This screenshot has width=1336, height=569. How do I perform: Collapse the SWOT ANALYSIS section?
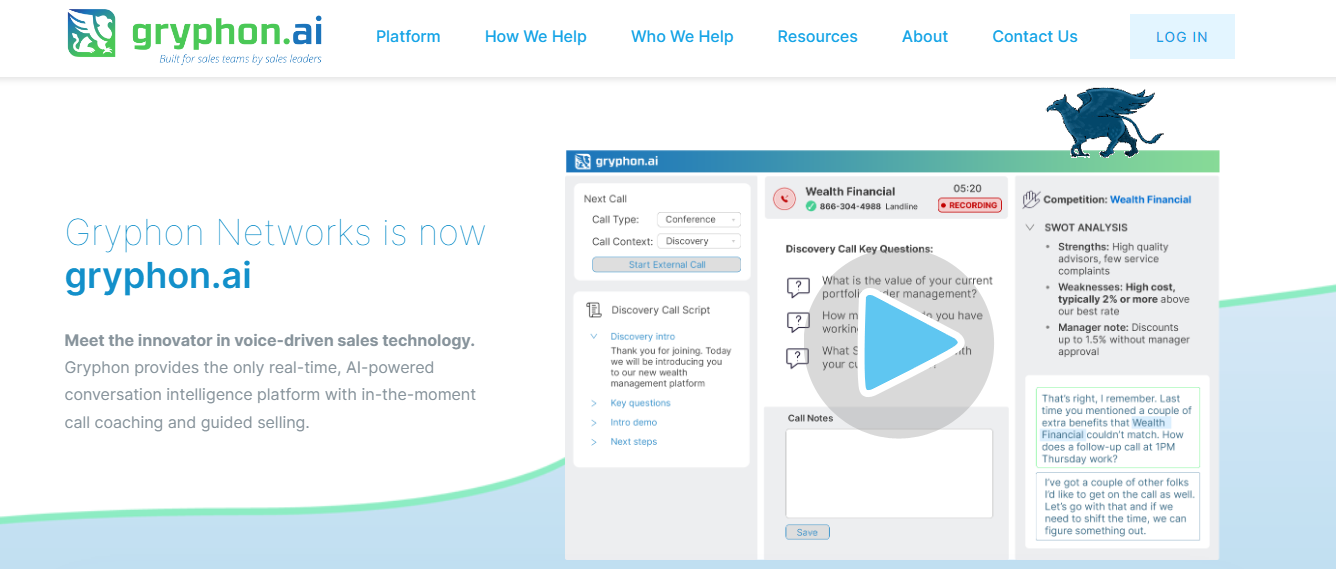click(x=1030, y=227)
